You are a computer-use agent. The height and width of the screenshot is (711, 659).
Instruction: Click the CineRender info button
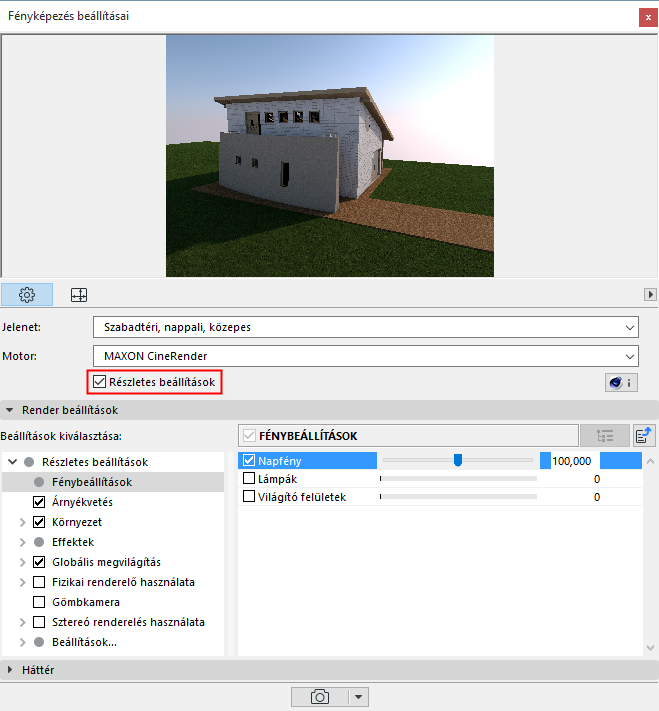621,383
